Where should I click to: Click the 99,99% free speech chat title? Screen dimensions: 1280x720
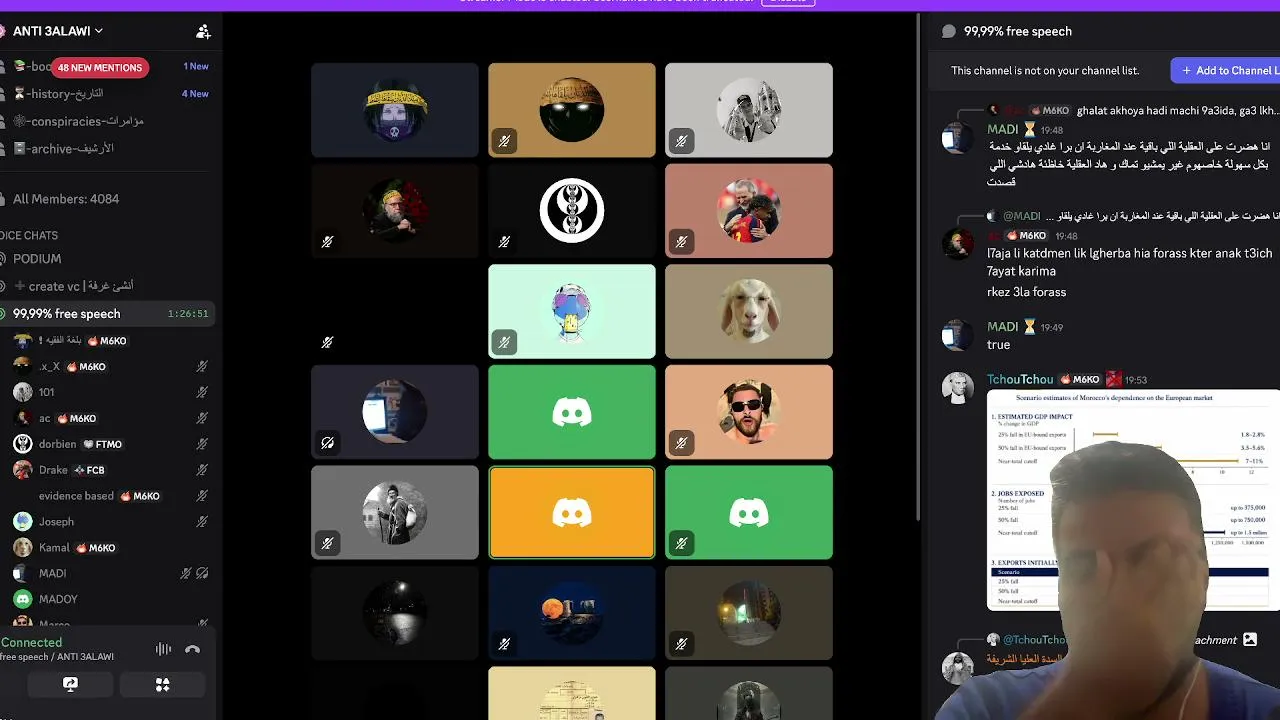tap(1018, 32)
